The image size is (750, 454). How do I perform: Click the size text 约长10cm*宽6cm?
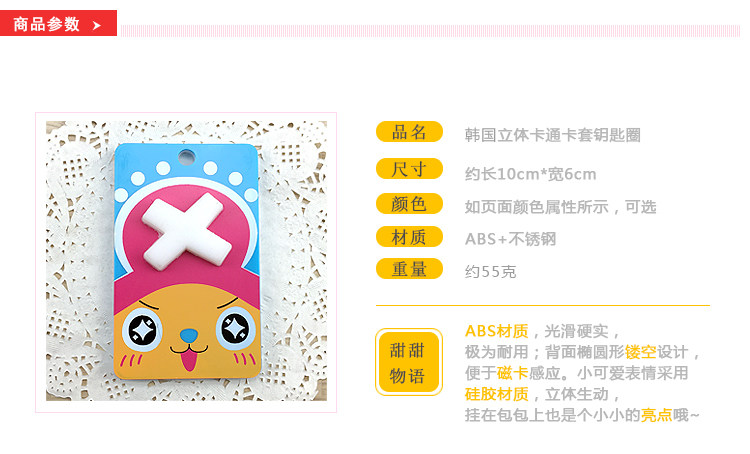coord(530,174)
